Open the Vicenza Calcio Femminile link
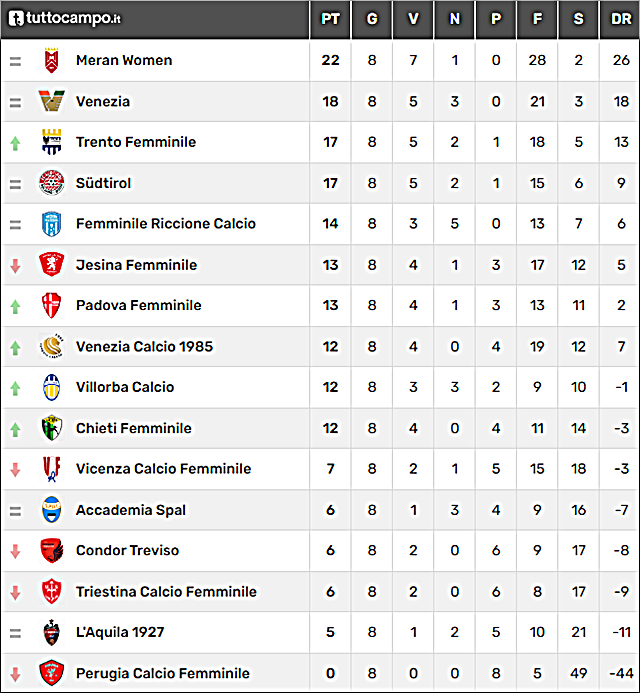The height and width of the screenshot is (693, 640). point(164,468)
